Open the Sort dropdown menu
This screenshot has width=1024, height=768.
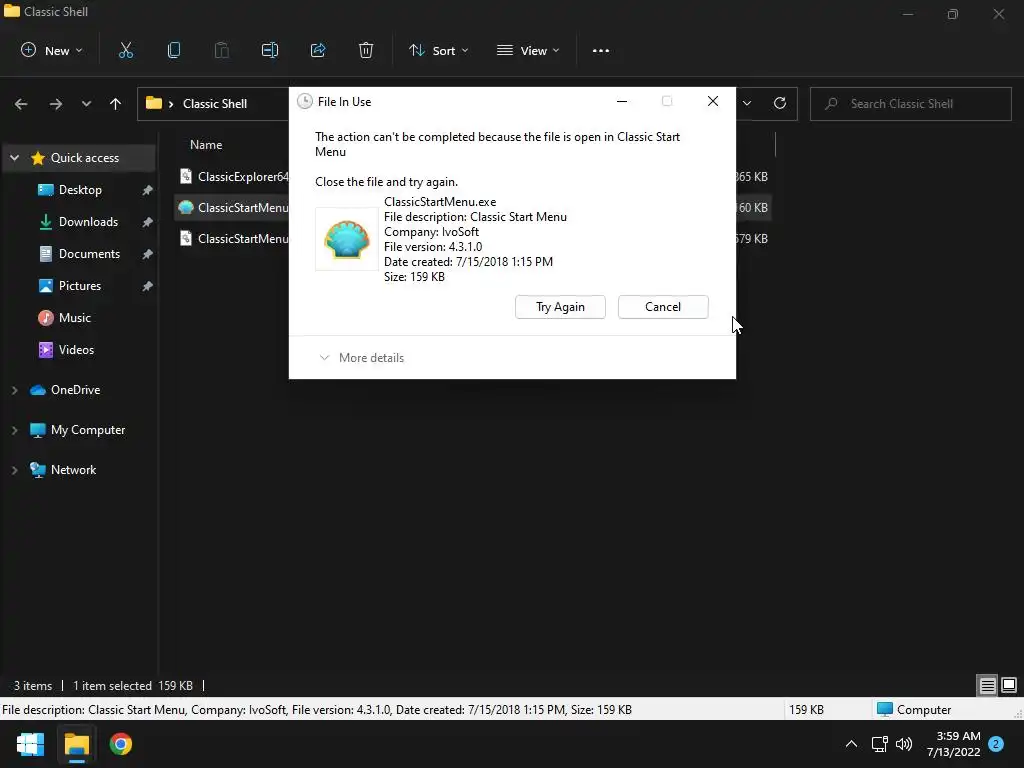pyautogui.click(x=438, y=50)
